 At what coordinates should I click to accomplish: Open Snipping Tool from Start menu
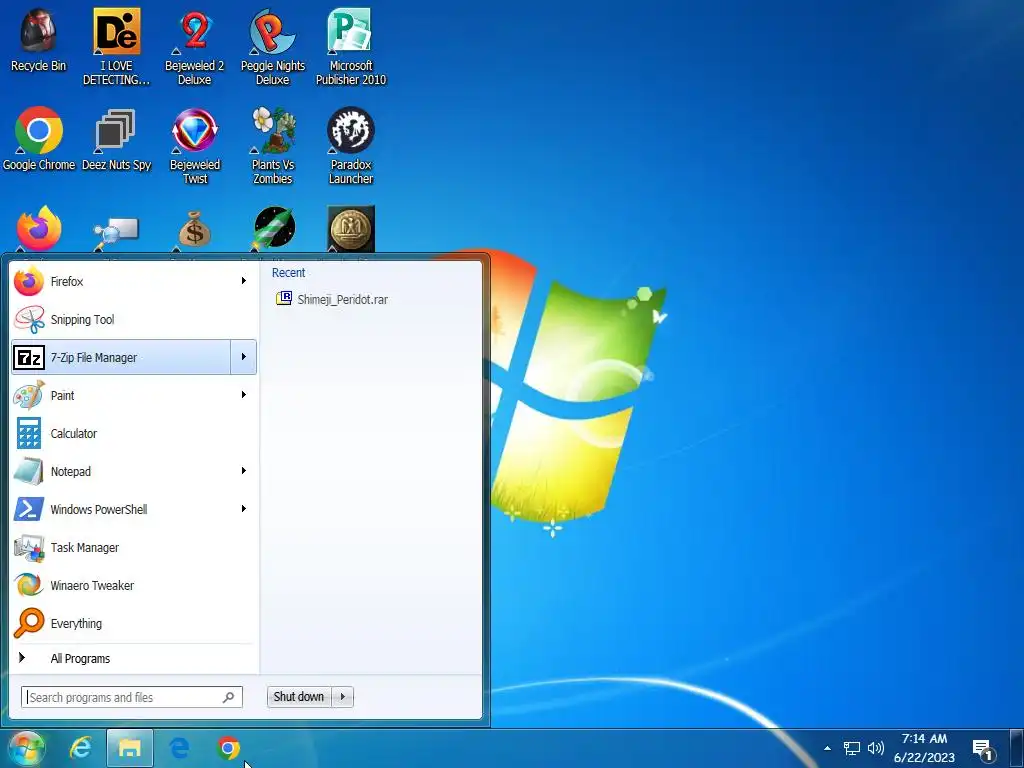click(x=134, y=319)
